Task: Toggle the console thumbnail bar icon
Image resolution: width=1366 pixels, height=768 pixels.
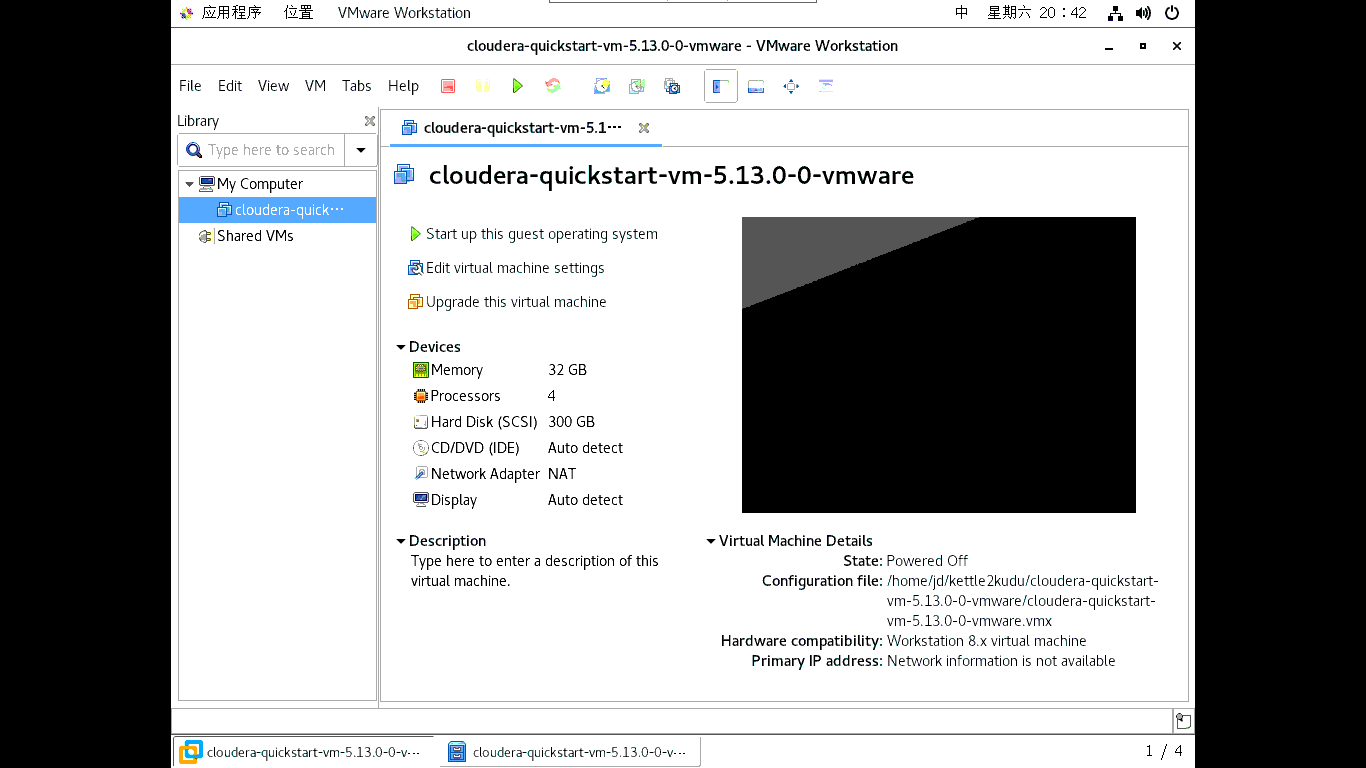Action: pyautogui.click(x=755, y=86)
